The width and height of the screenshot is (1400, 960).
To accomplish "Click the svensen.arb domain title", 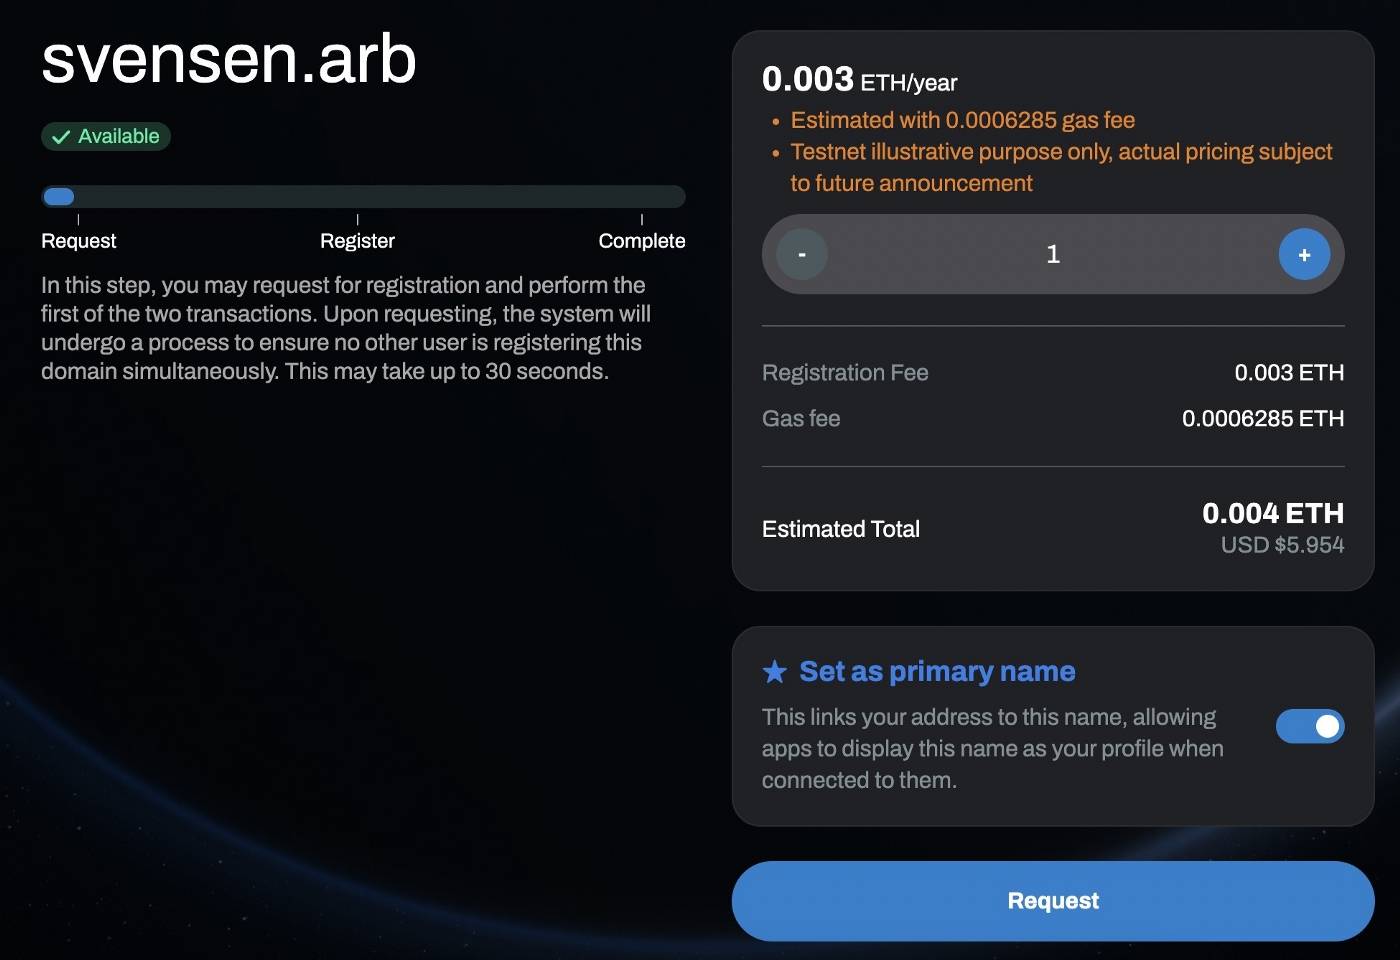I will pos(229,58).
